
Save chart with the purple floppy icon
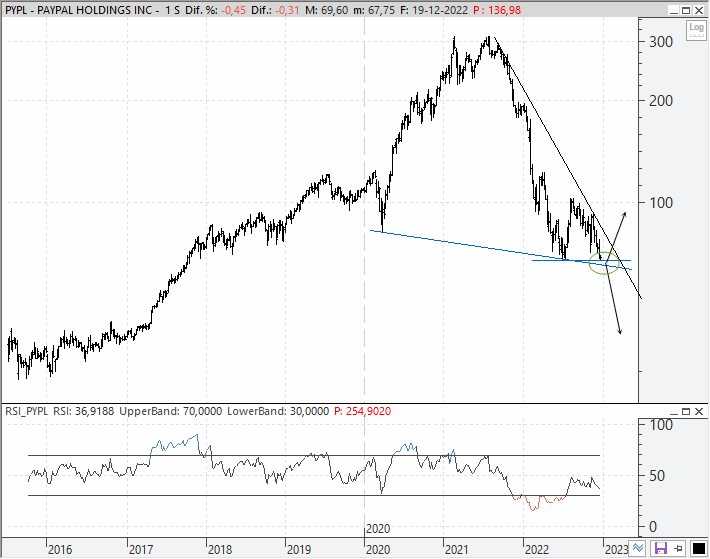click(661, 549)
